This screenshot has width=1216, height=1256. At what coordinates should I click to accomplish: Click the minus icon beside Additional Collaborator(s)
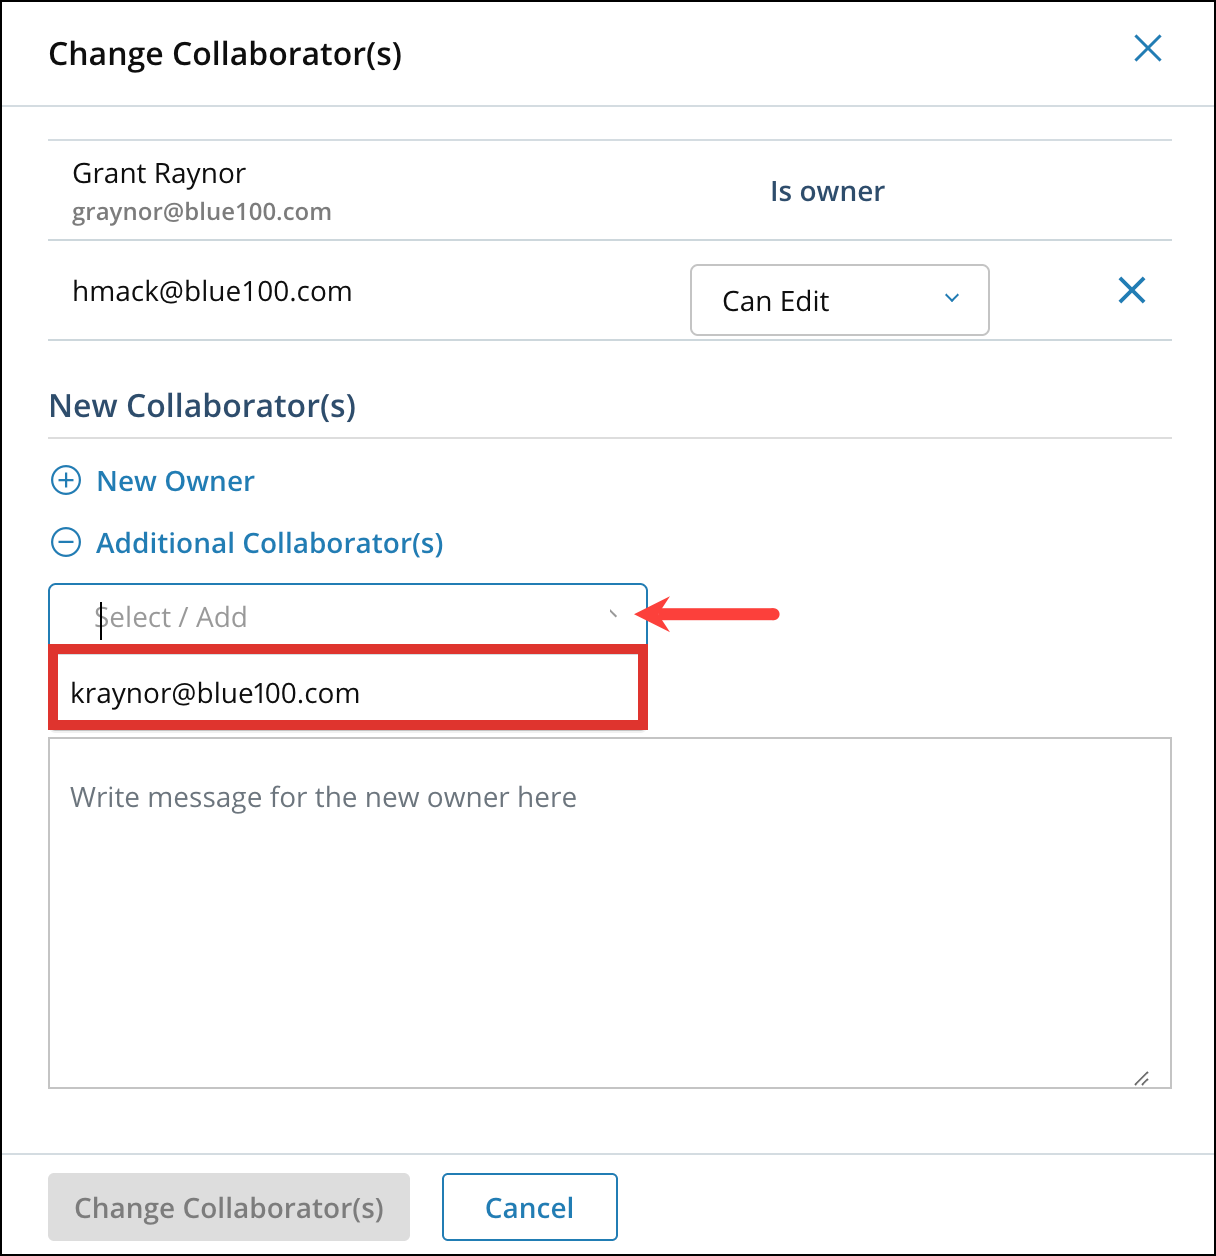pyautogui.click(x=65, y=542)
